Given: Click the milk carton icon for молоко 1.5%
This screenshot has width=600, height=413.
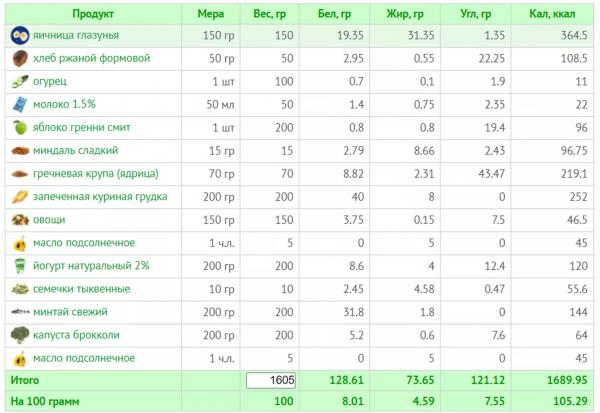Looking at the screenshot, I should coord(20,104).
